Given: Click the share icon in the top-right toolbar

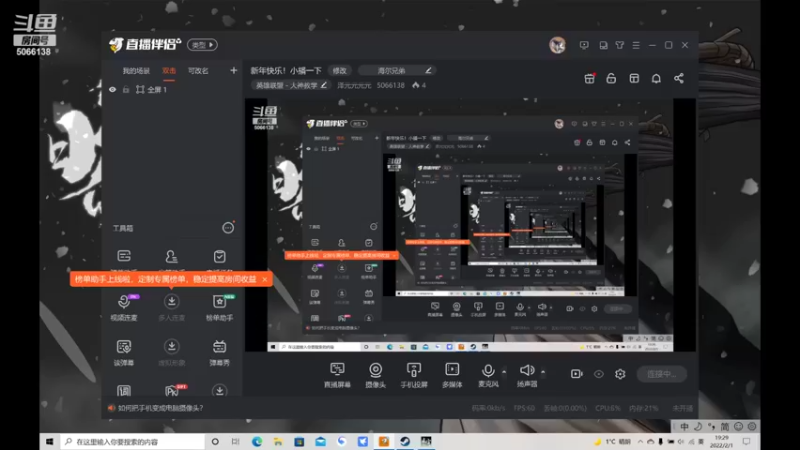Looking at the screenshot, I should (x=679, y=79).
